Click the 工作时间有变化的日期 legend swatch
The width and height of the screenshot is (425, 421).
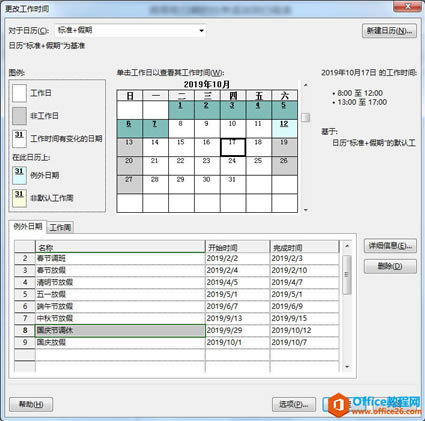click(19, 139)
